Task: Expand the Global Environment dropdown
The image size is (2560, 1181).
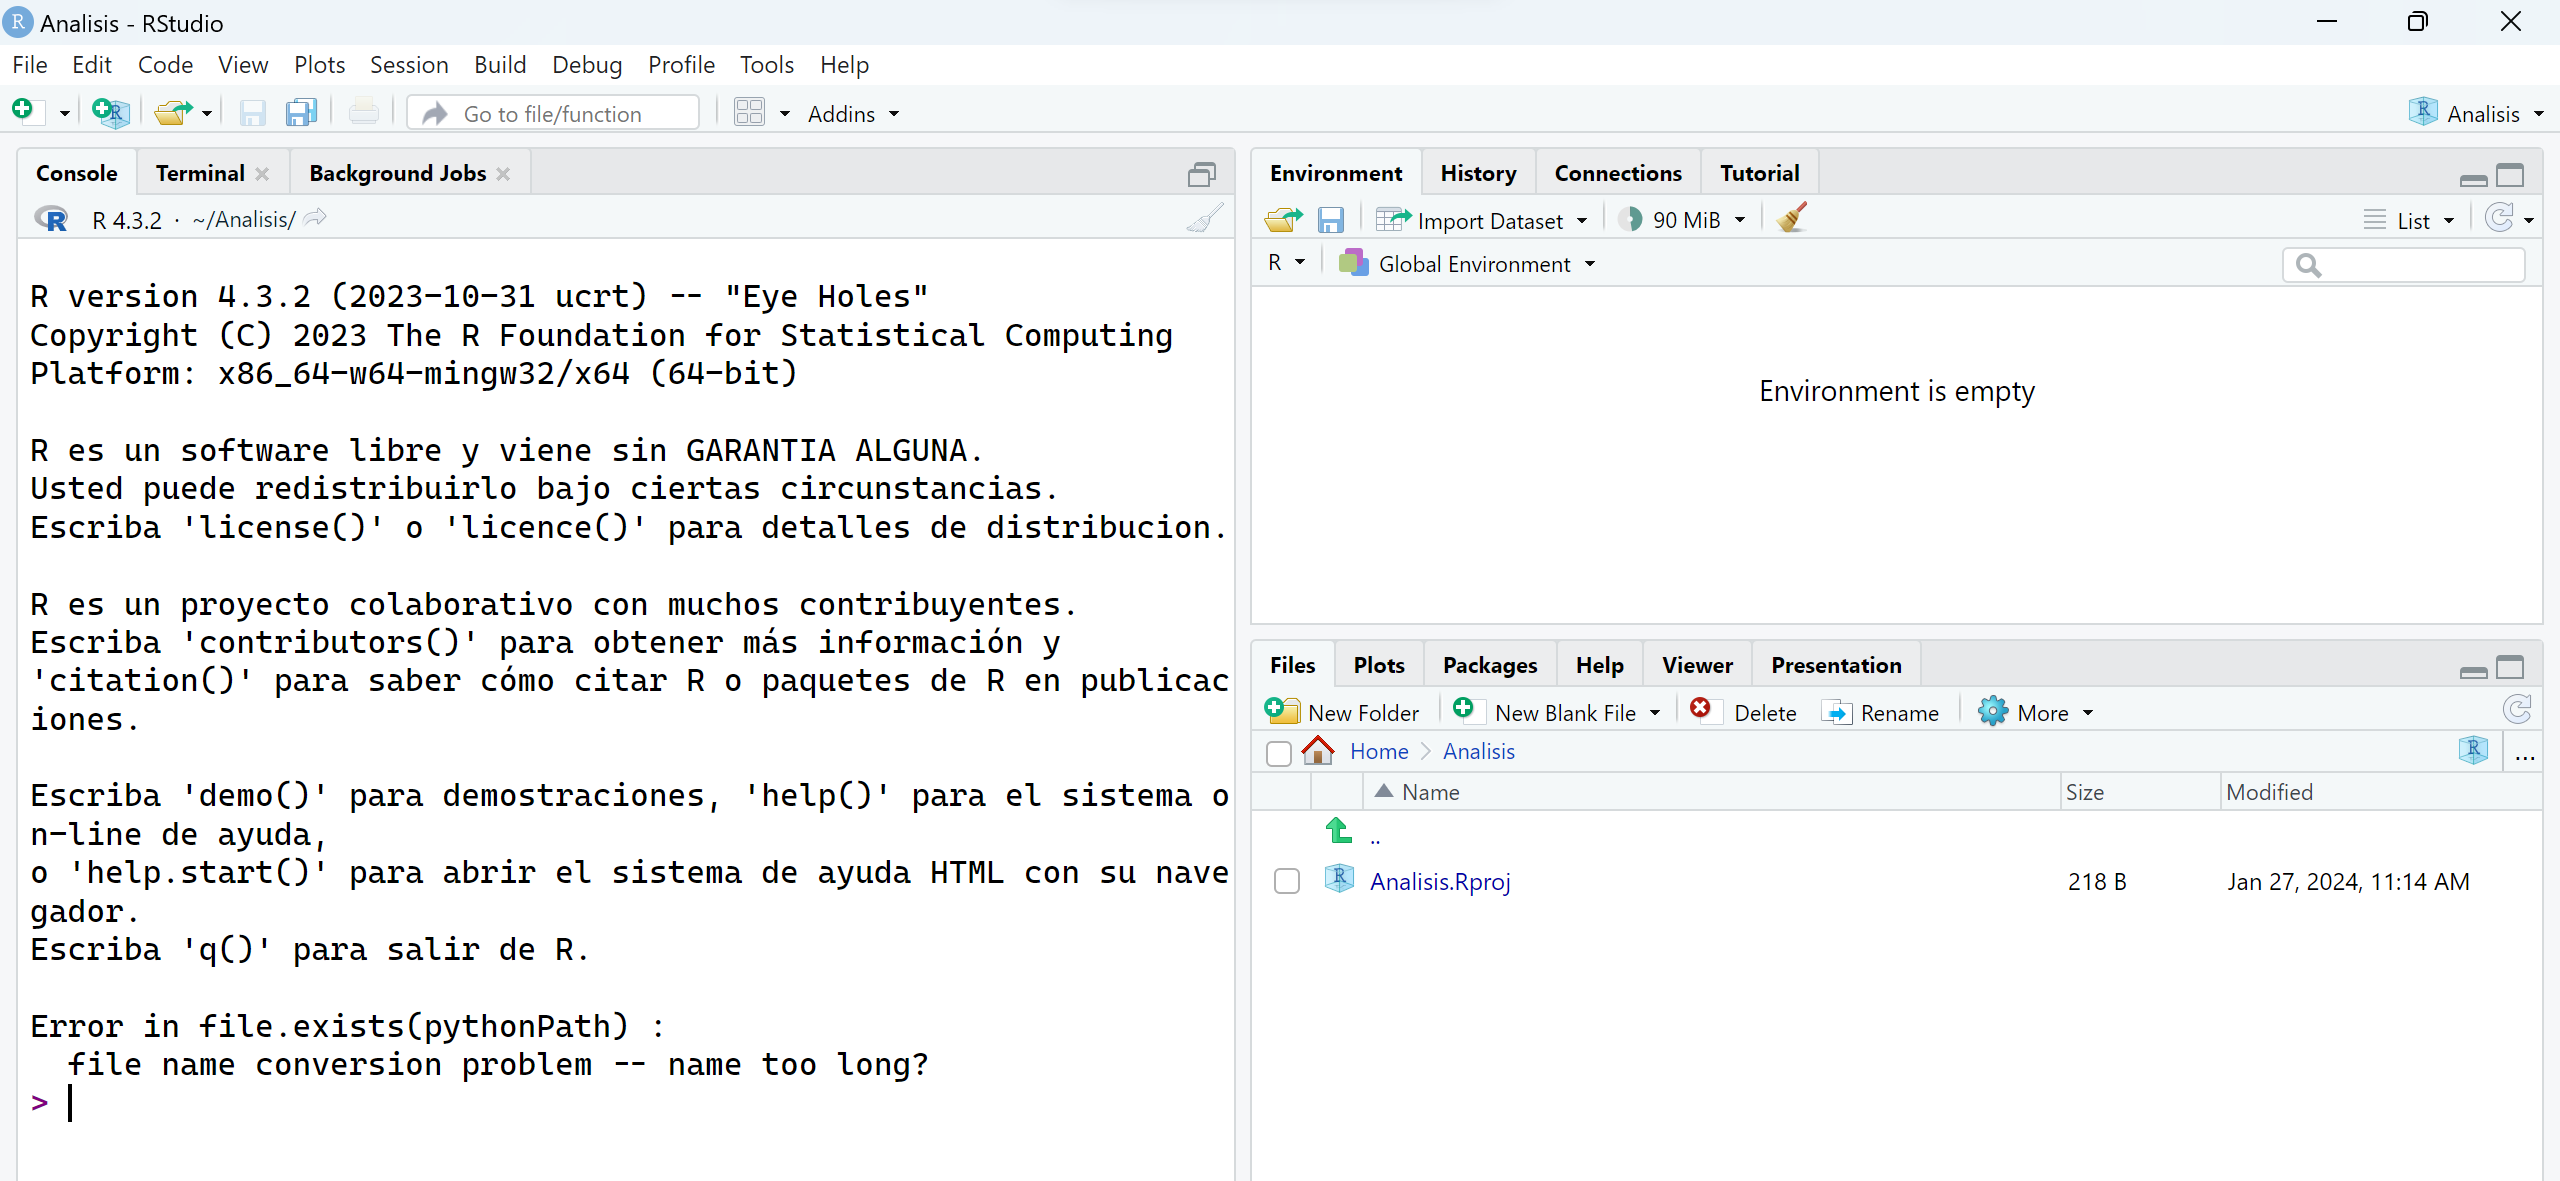Action: [x=1474, y=264]
